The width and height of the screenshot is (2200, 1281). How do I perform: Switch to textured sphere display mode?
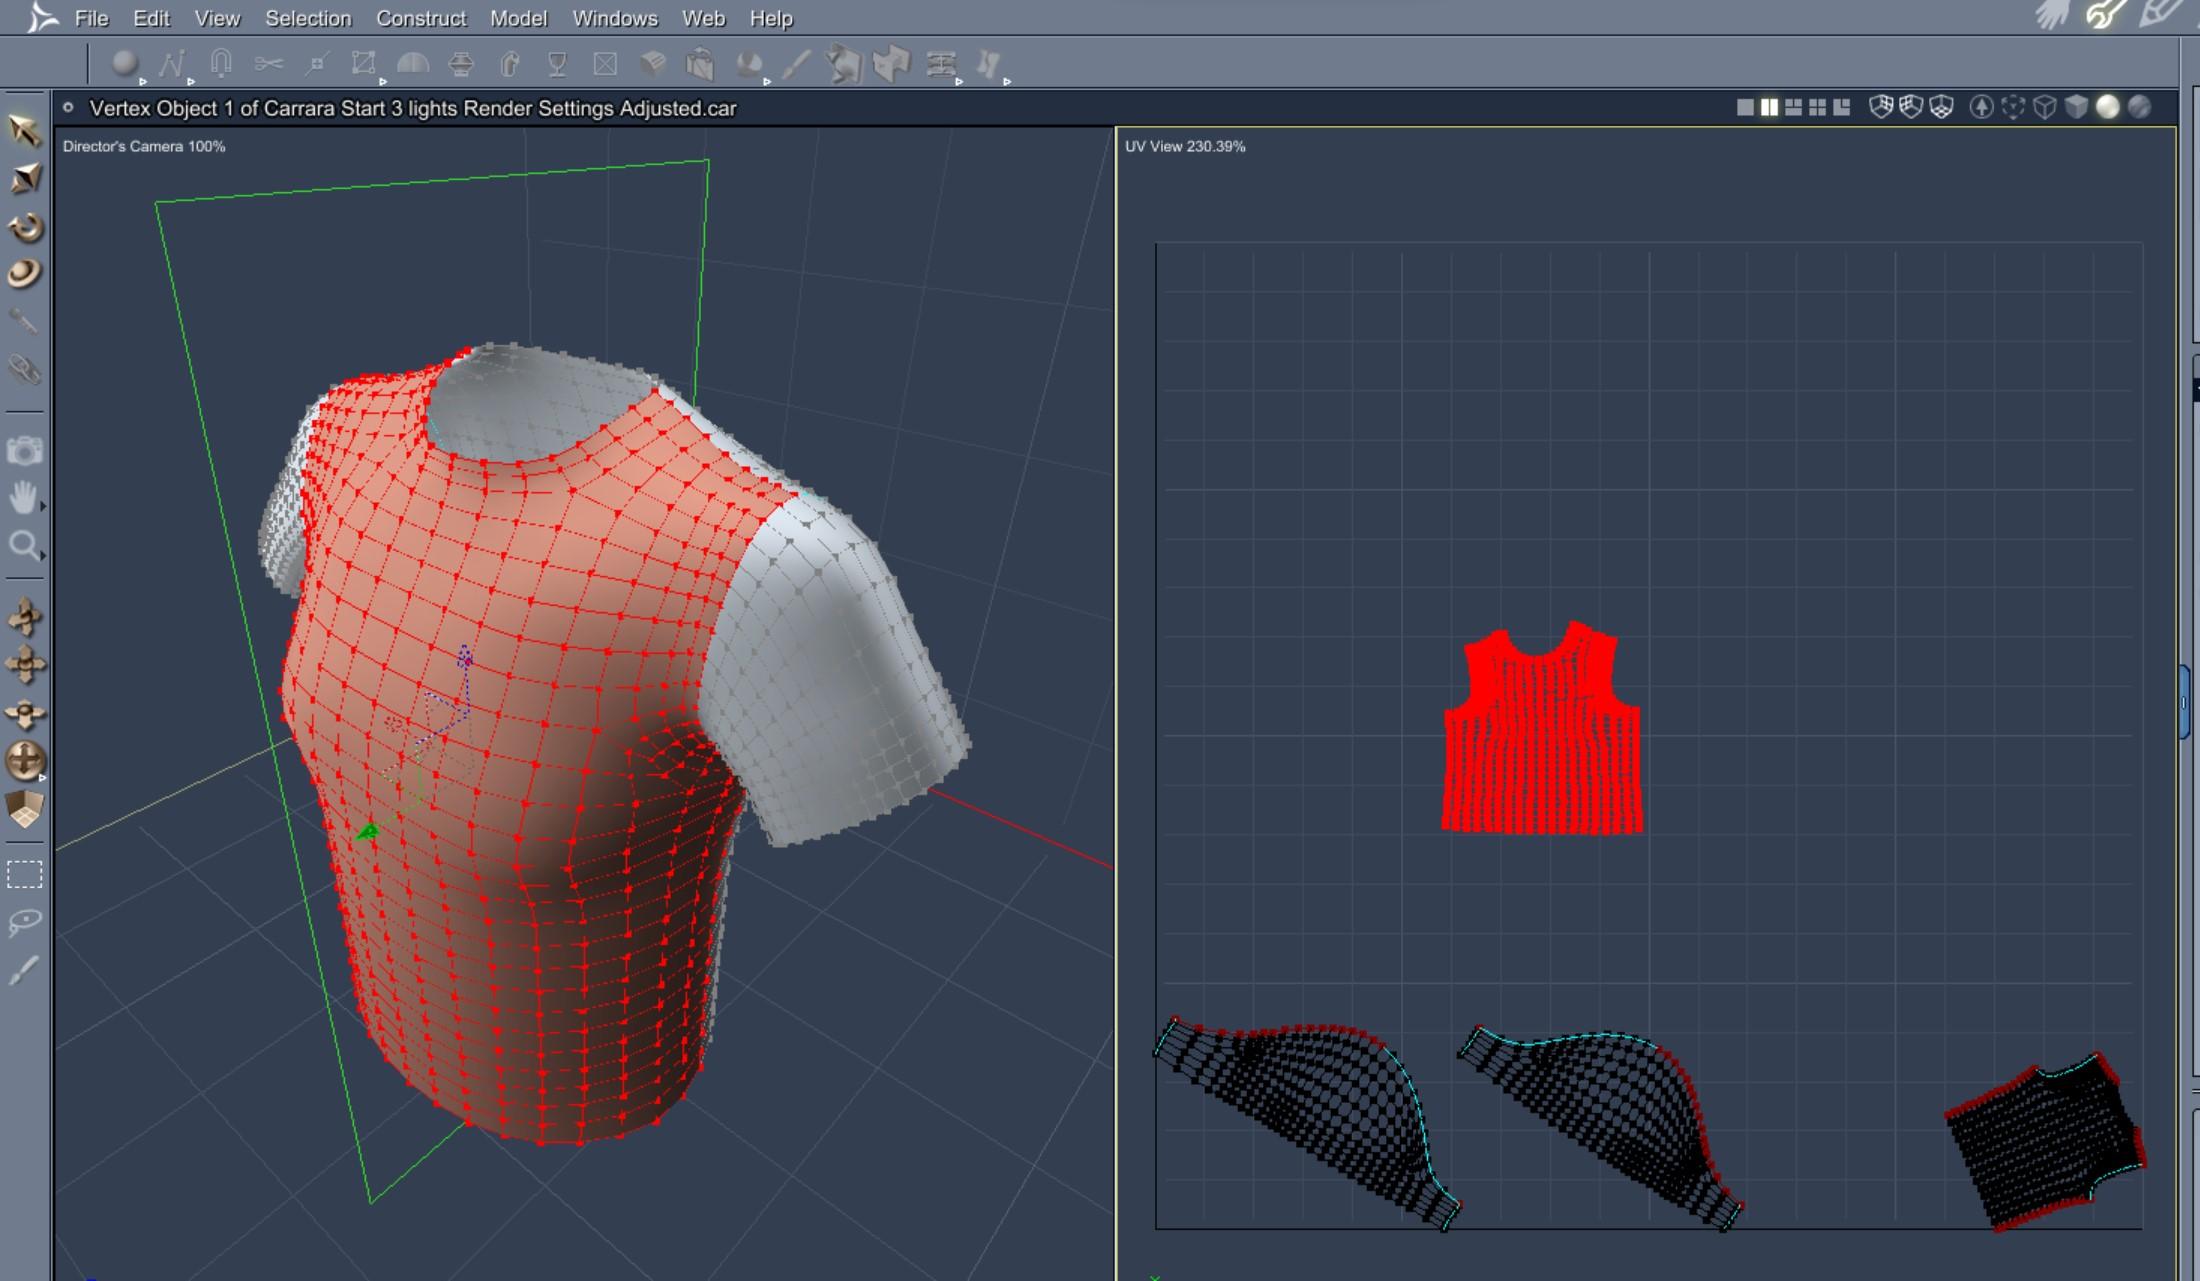(2139, 107)
